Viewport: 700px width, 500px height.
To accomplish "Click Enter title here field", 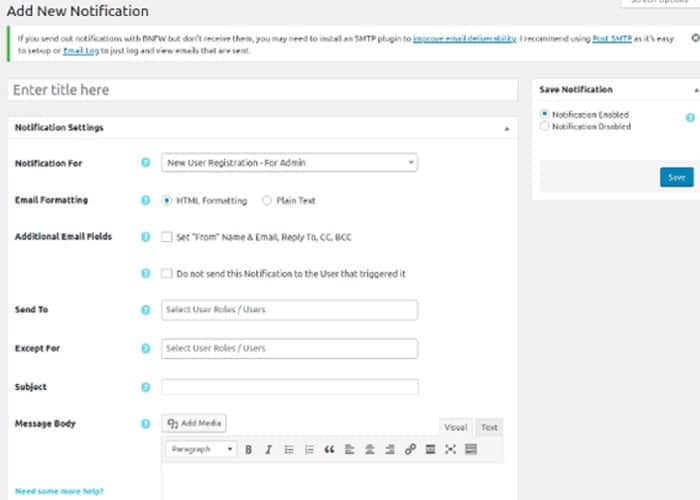I will click(263, 90).
